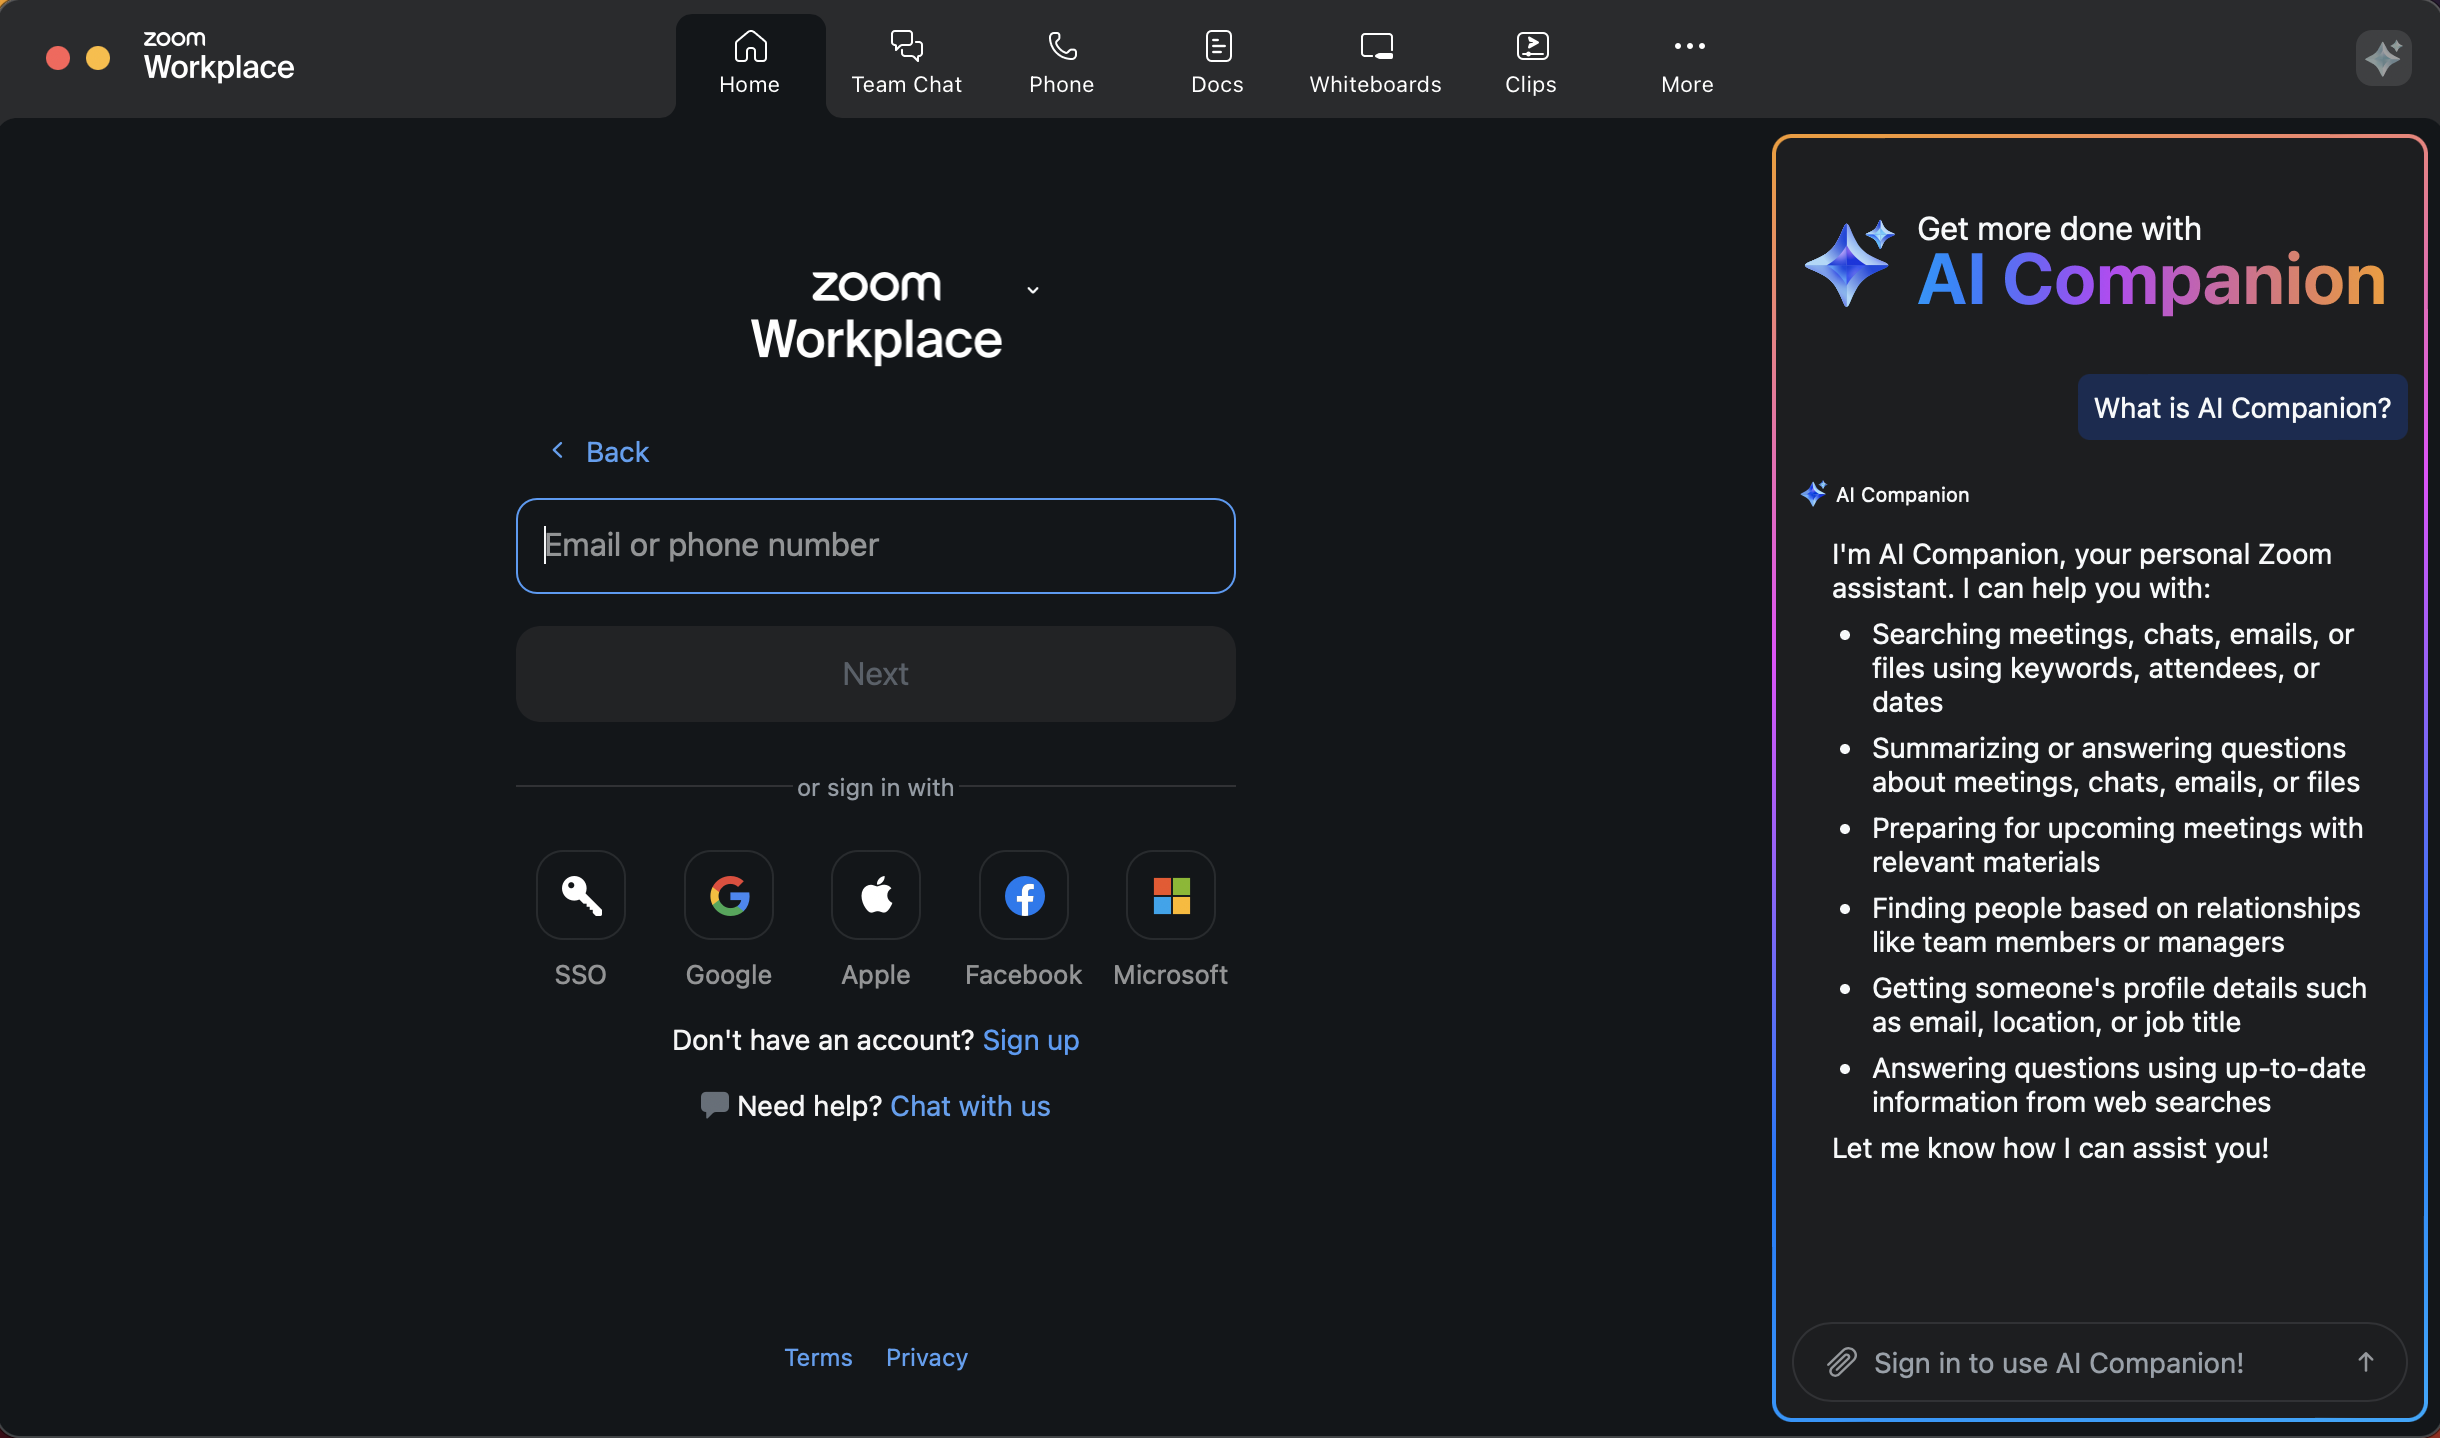The height and width of the screenshot is (1438, 2440).
Task: Click the Sign up link
Action: click(x=1030, y=1040)
